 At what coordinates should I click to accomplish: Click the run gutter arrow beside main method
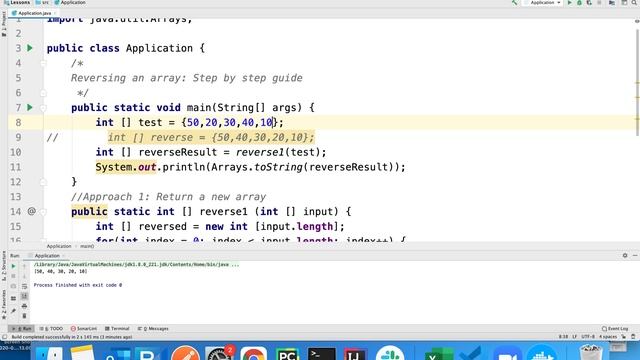click(30, 107)
